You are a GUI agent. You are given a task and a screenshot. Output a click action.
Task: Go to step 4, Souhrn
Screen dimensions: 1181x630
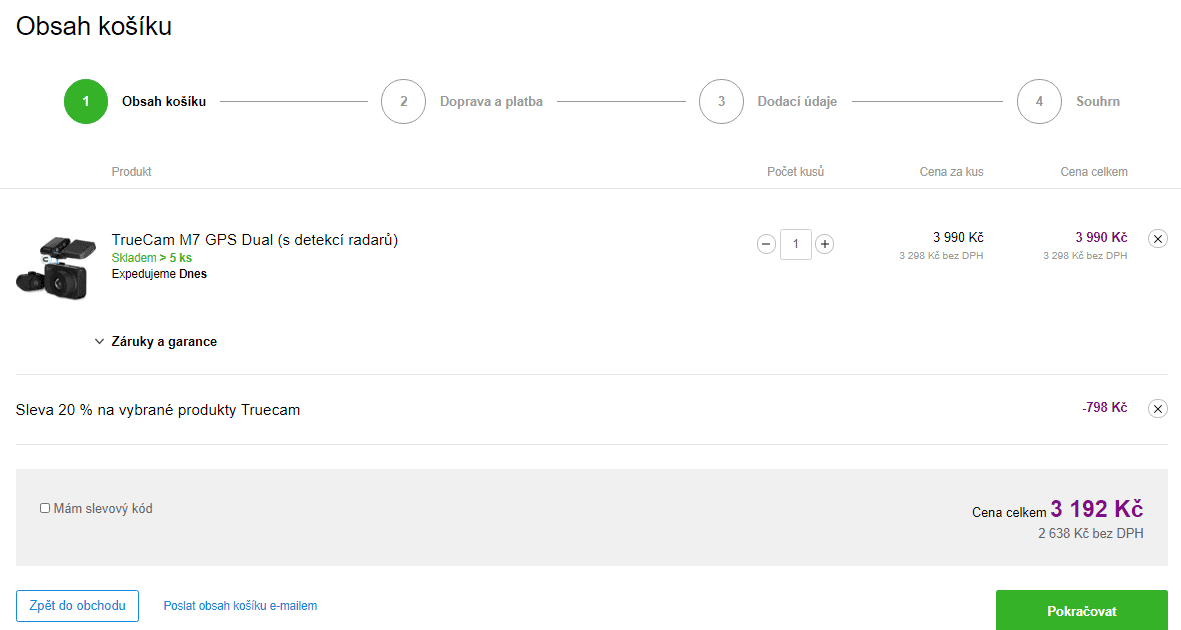1069,102
